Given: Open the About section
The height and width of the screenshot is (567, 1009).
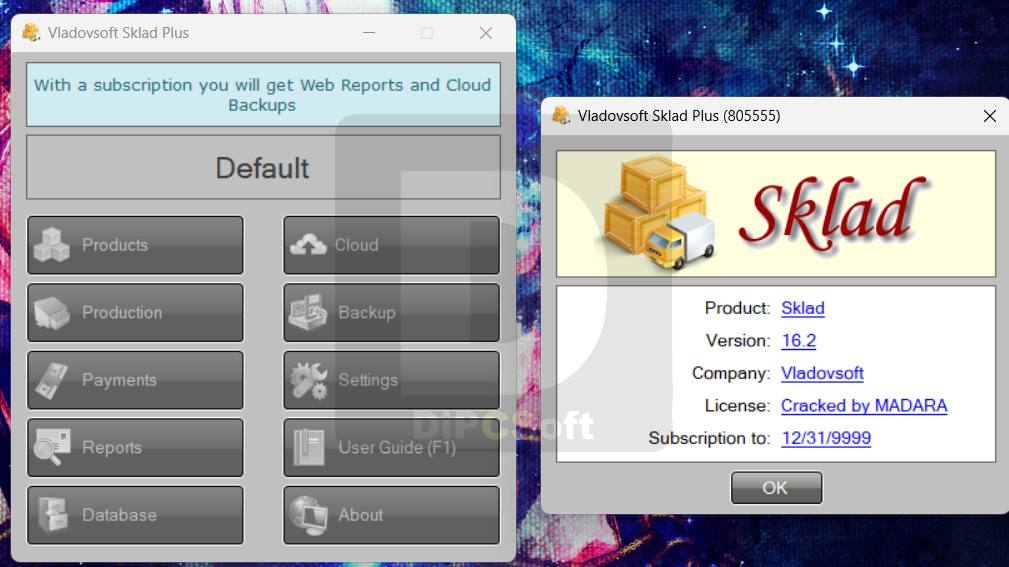Looking at the screenshot, I should [x=391, y=515].
